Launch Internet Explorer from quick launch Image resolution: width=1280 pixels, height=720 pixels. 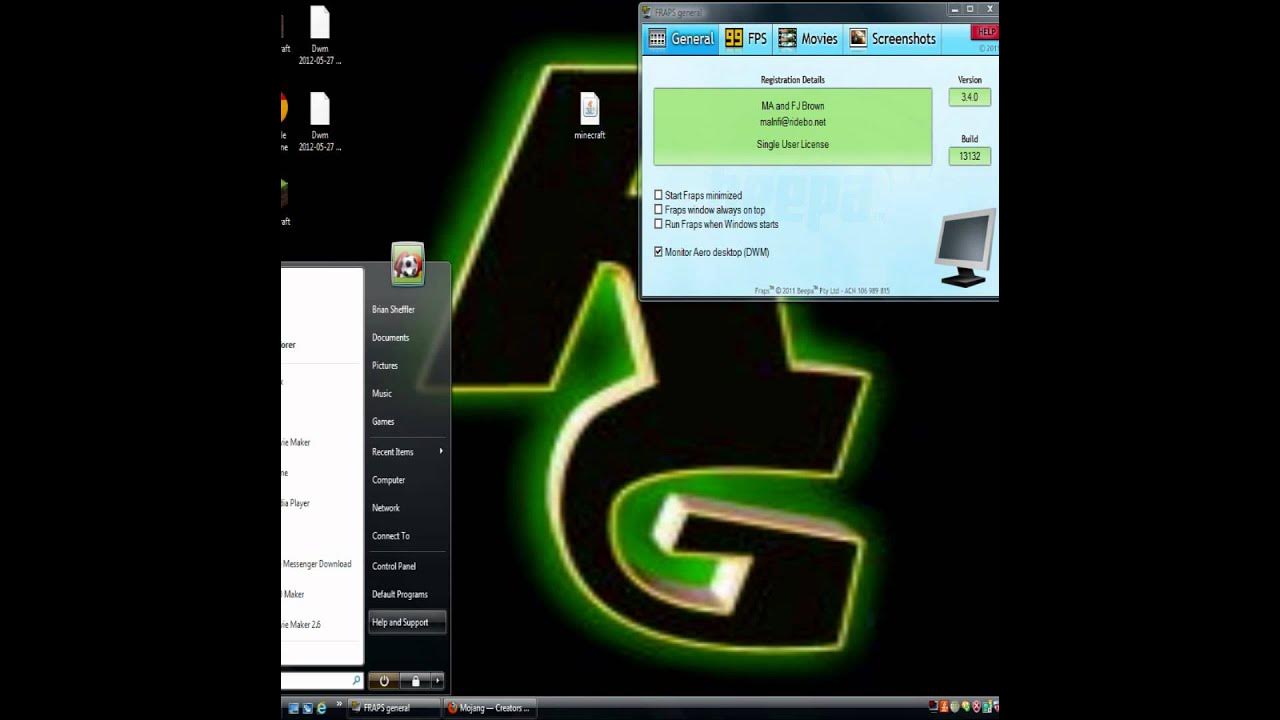point(322,708)
